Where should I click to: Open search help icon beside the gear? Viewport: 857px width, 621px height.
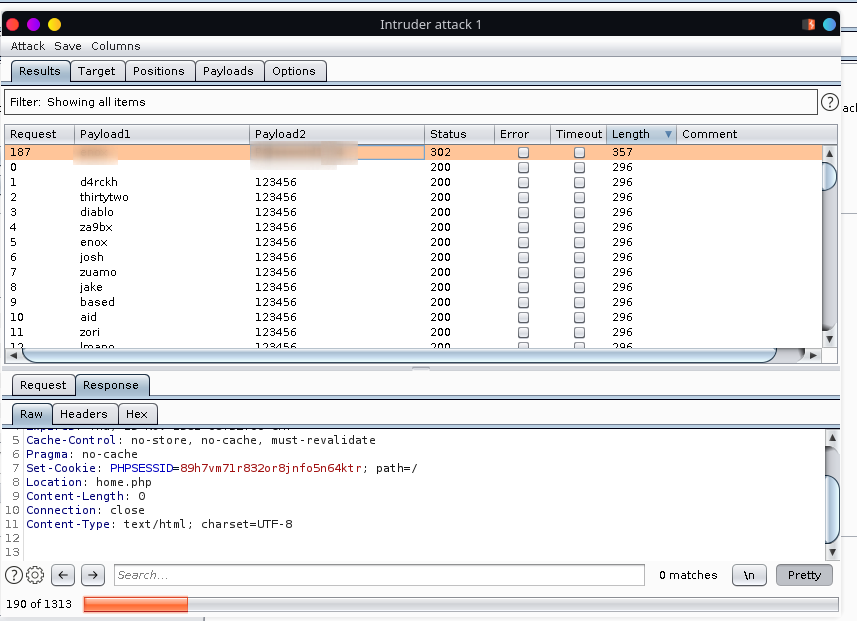click(x=14, y=575)
